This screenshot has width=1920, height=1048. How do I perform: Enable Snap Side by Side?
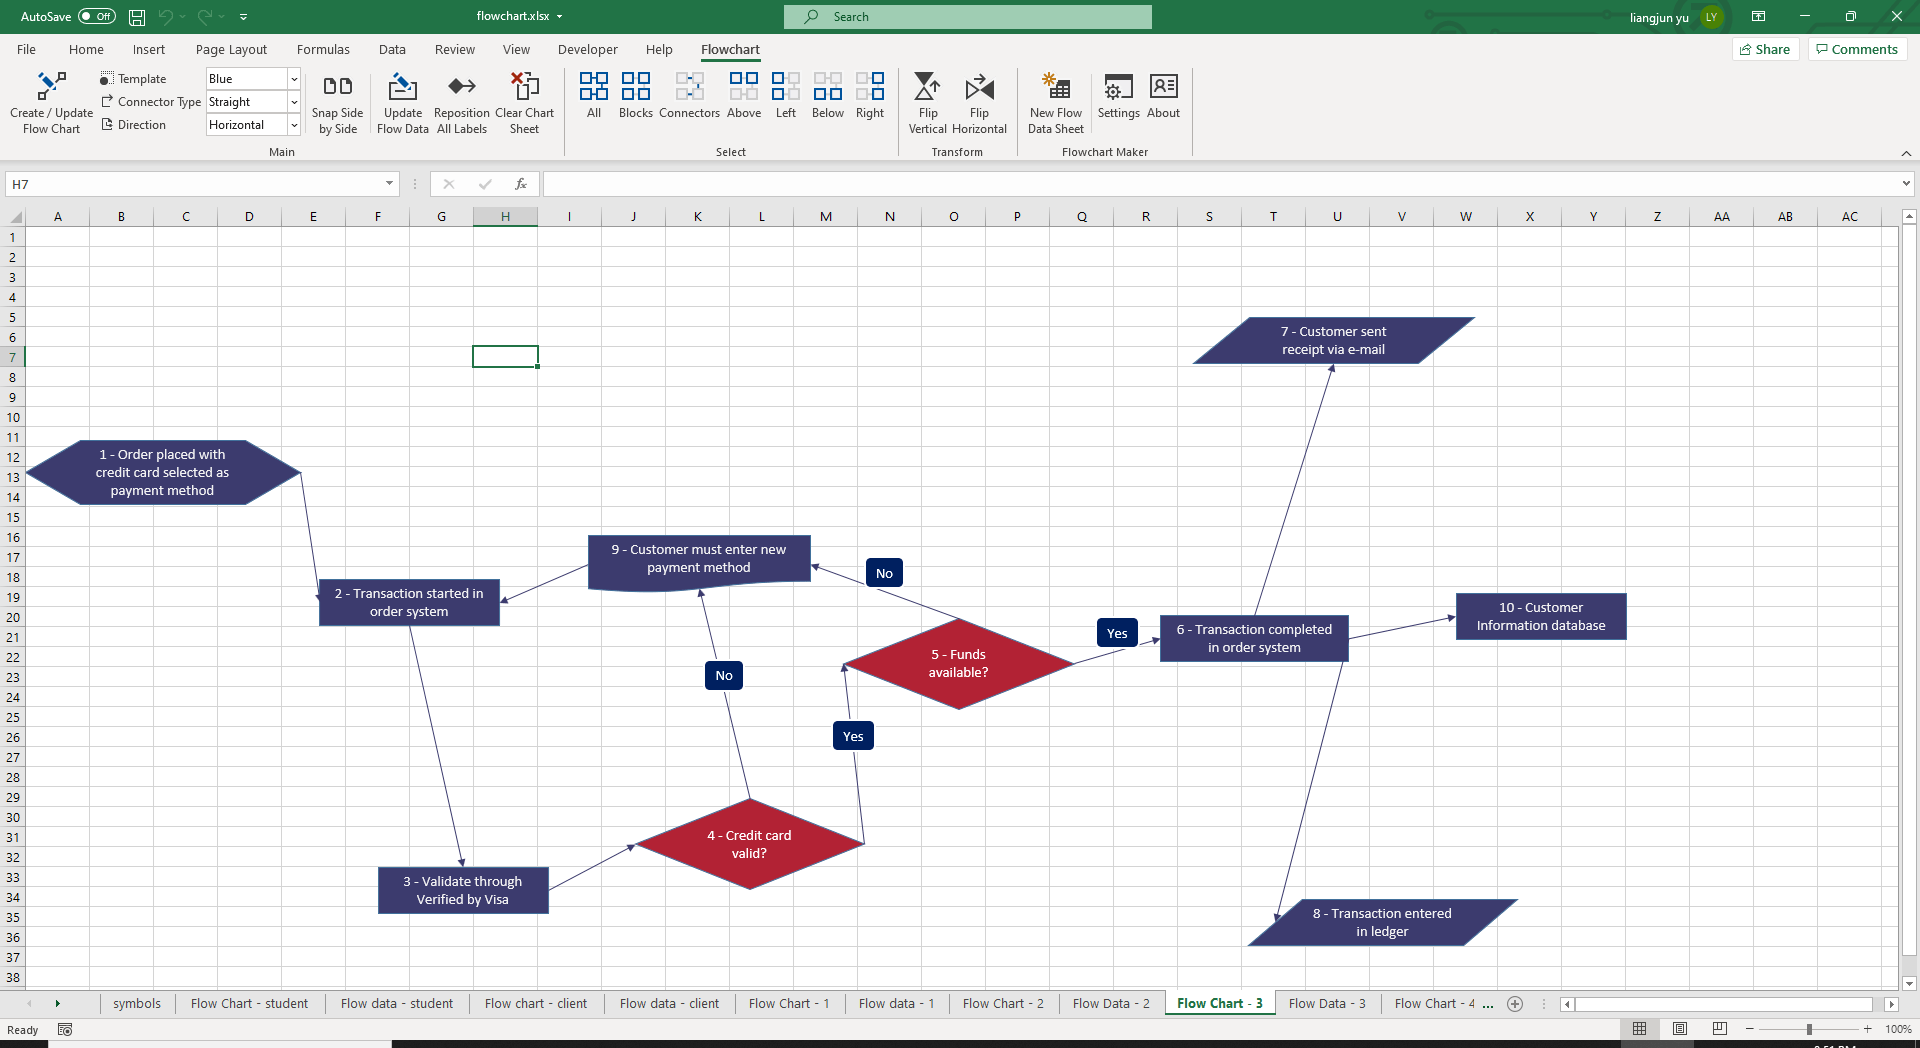337,100
